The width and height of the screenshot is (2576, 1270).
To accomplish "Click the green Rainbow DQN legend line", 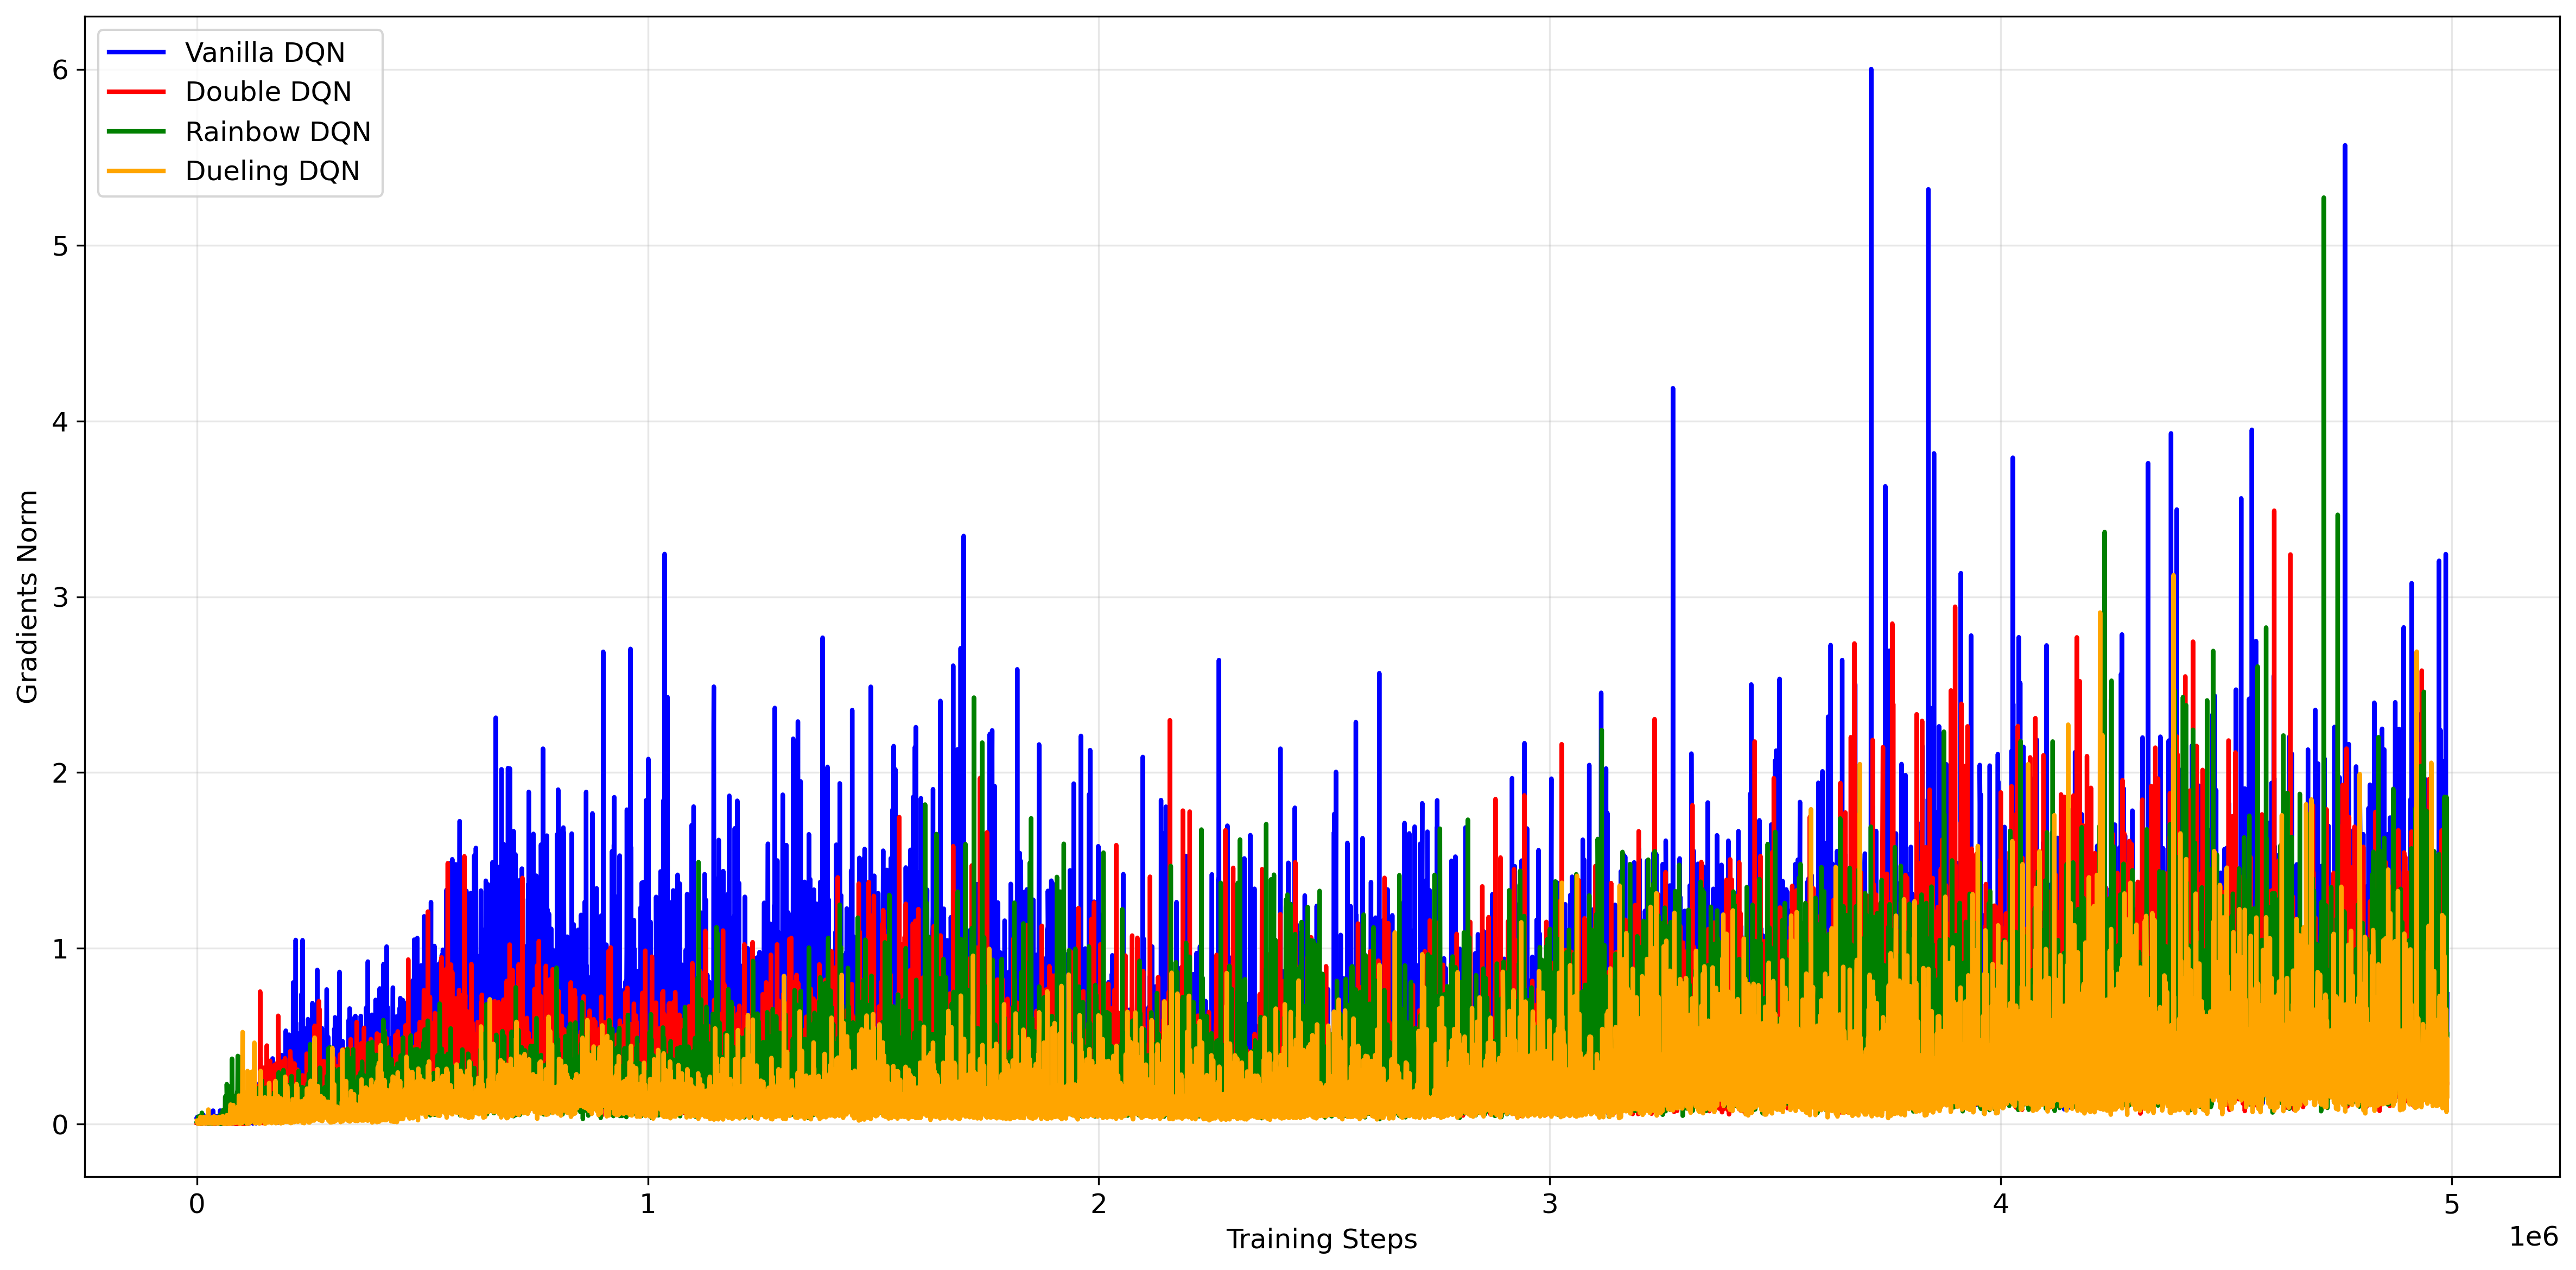I will coord(136,132).
